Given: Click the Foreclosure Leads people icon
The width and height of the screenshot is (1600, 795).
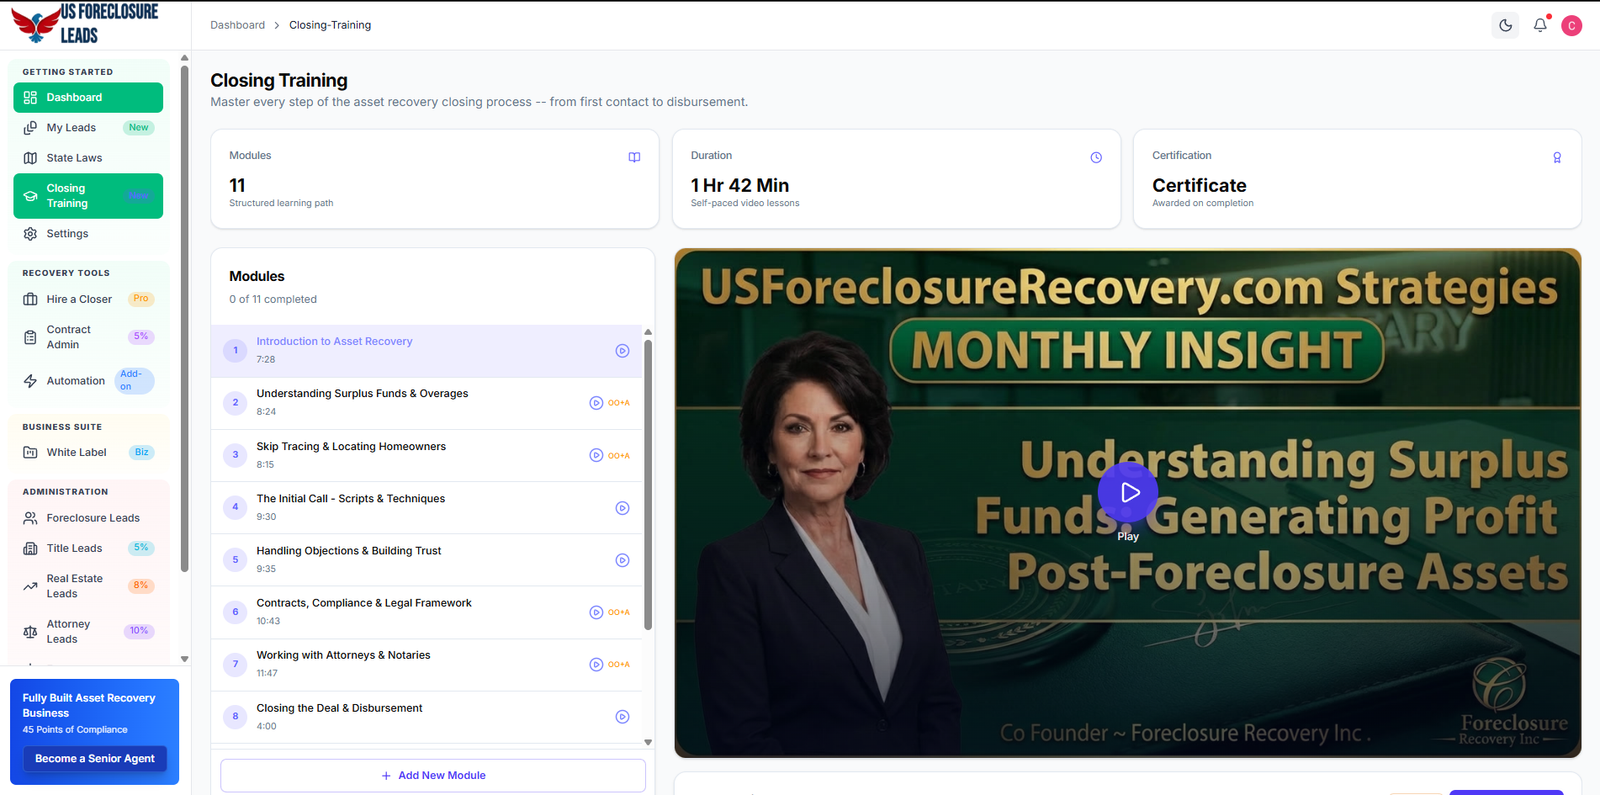Looking at the screenshot, I should [x=30, y=518].
